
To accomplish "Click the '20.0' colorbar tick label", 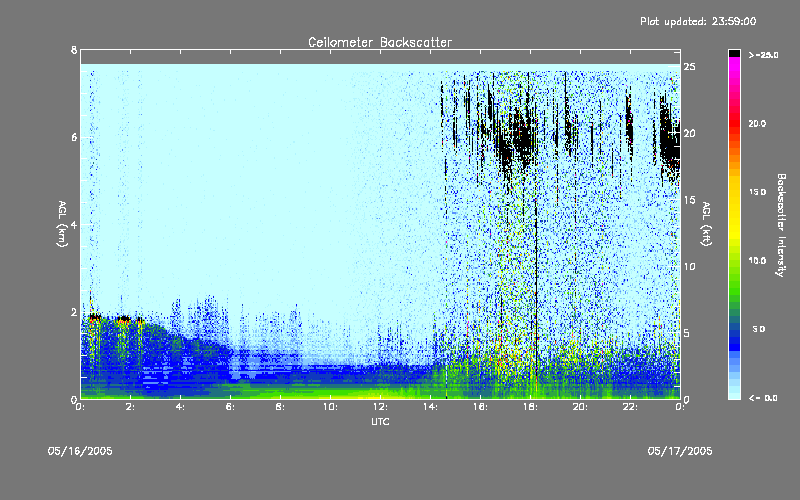I will [757, 123].
